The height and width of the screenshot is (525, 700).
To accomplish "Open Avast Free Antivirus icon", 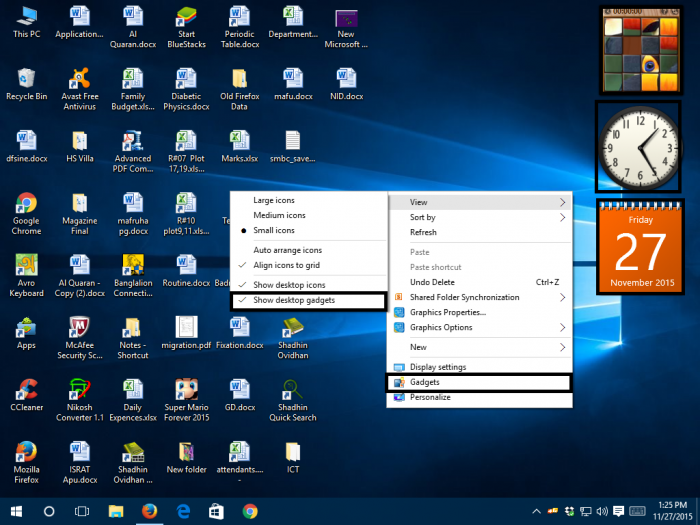I will 79,80.
